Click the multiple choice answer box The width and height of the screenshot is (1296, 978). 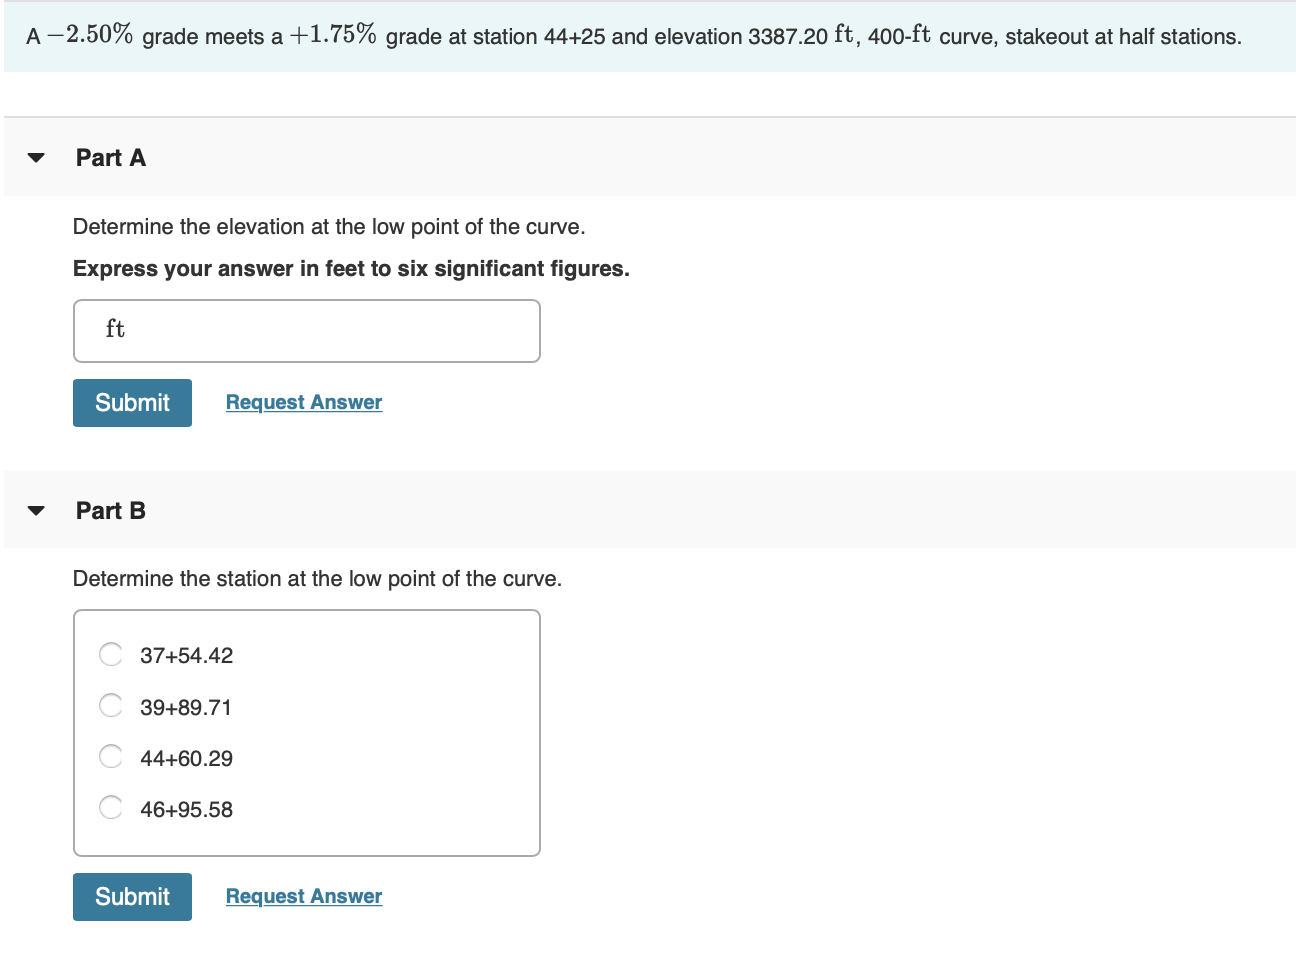pos(307,732)
